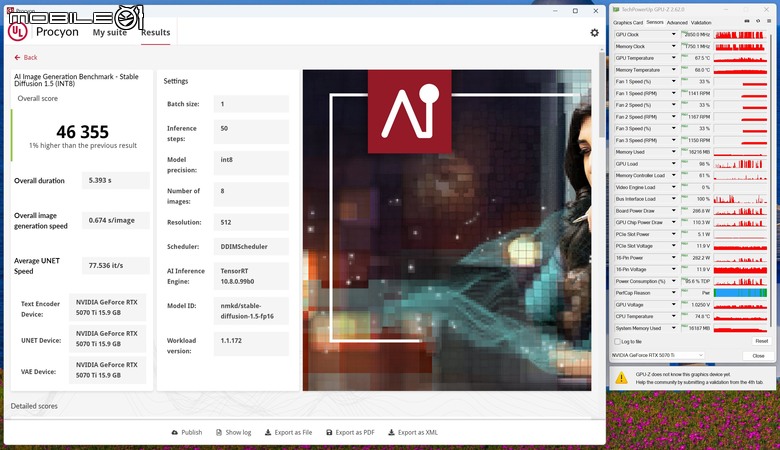Click Export as XML
The image size is (780, 450).
[411, 432]
